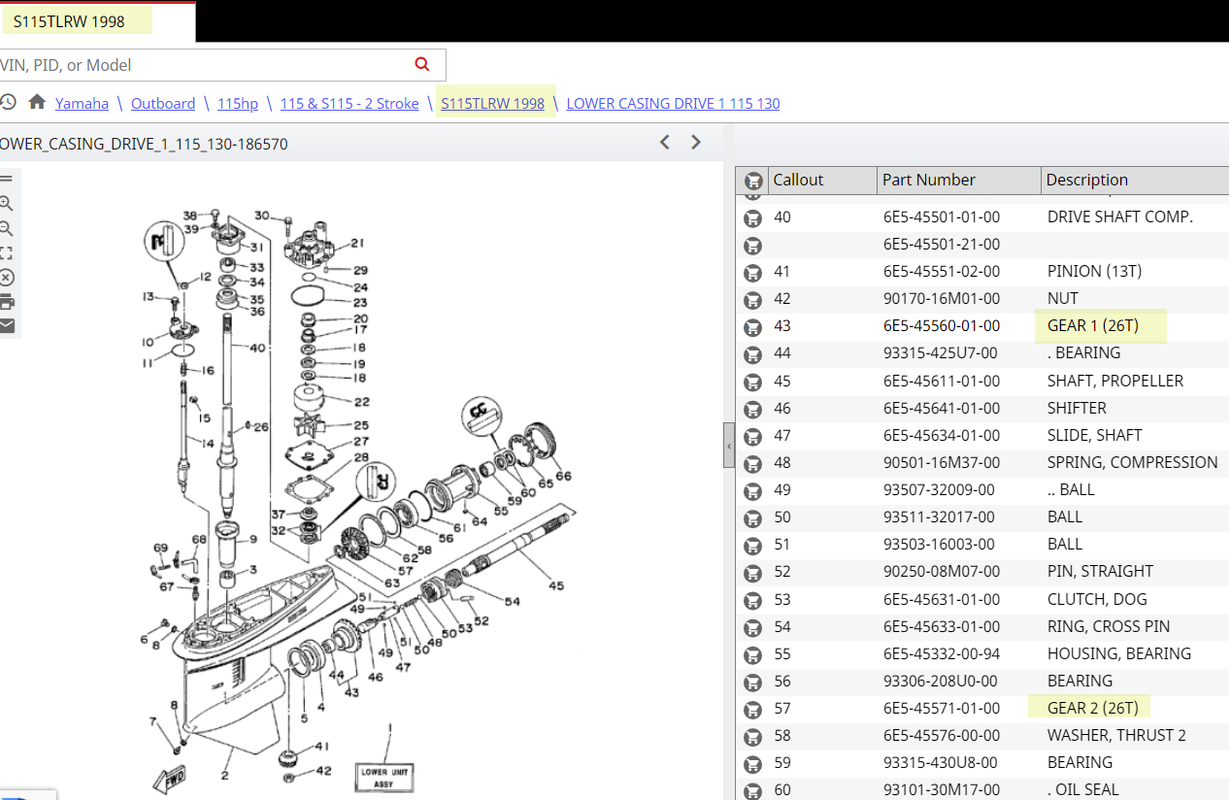This screenshot has width=1229, height=800.
Task: Add CLUTCH, DOG to cart
Action: click(752, 599)
